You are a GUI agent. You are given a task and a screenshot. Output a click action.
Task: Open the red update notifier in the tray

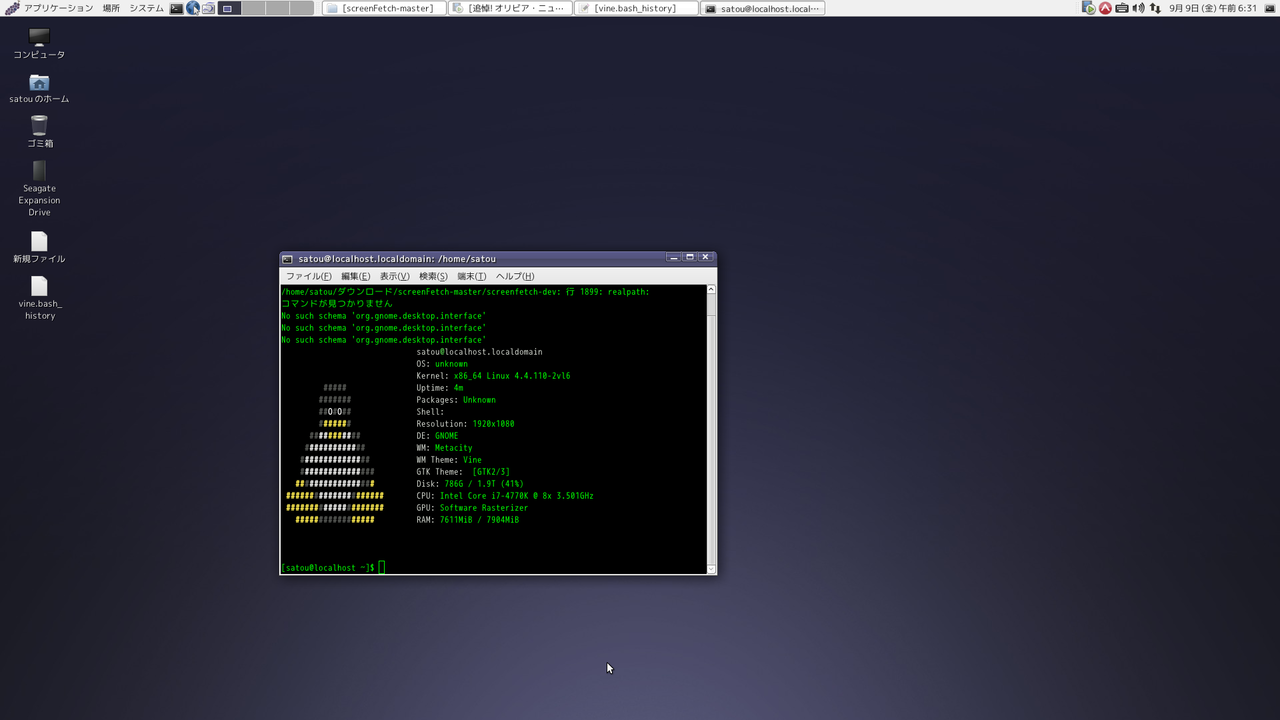click(1105, 8)
